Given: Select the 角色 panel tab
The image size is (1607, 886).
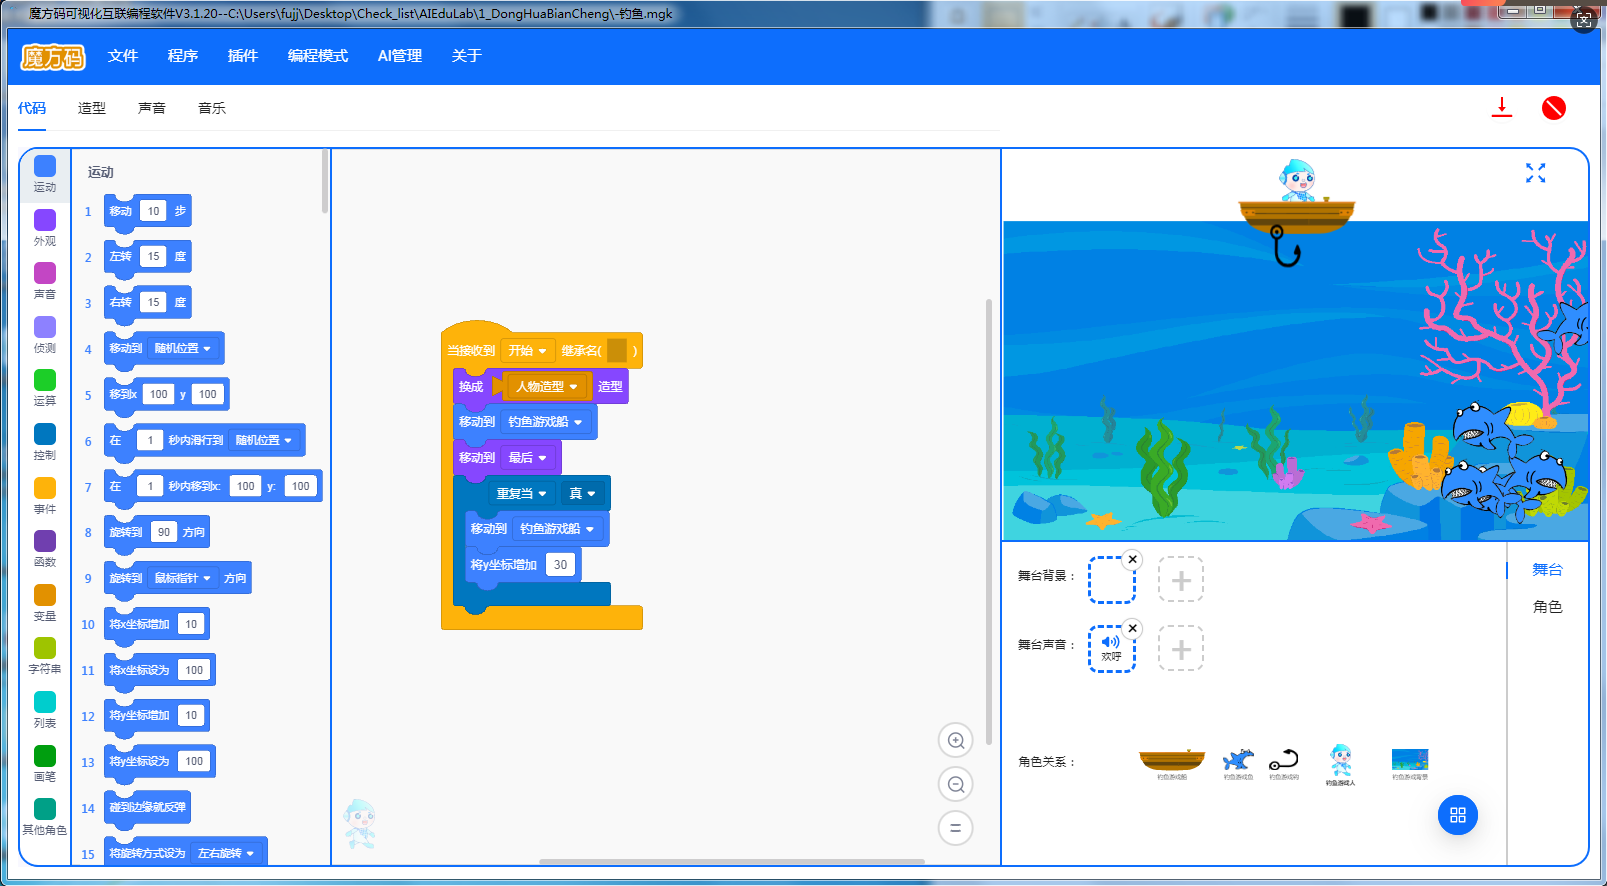Looking at the screenshot, I should pos(1547,607).
